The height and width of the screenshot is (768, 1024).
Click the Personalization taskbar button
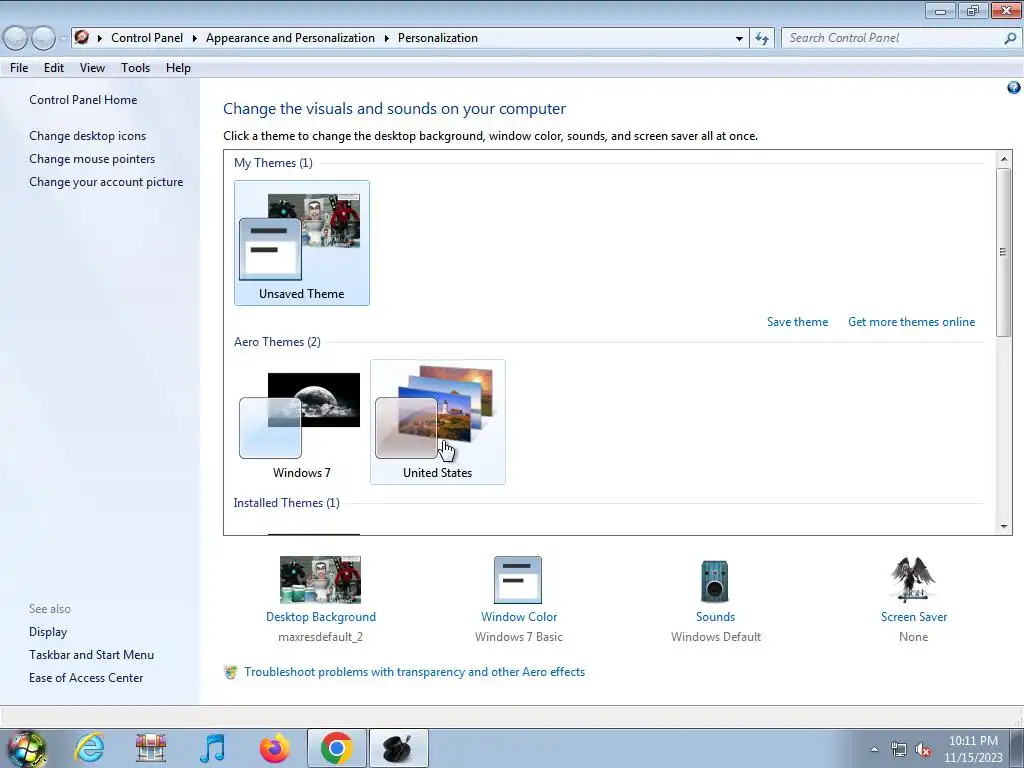pos(398,748)
